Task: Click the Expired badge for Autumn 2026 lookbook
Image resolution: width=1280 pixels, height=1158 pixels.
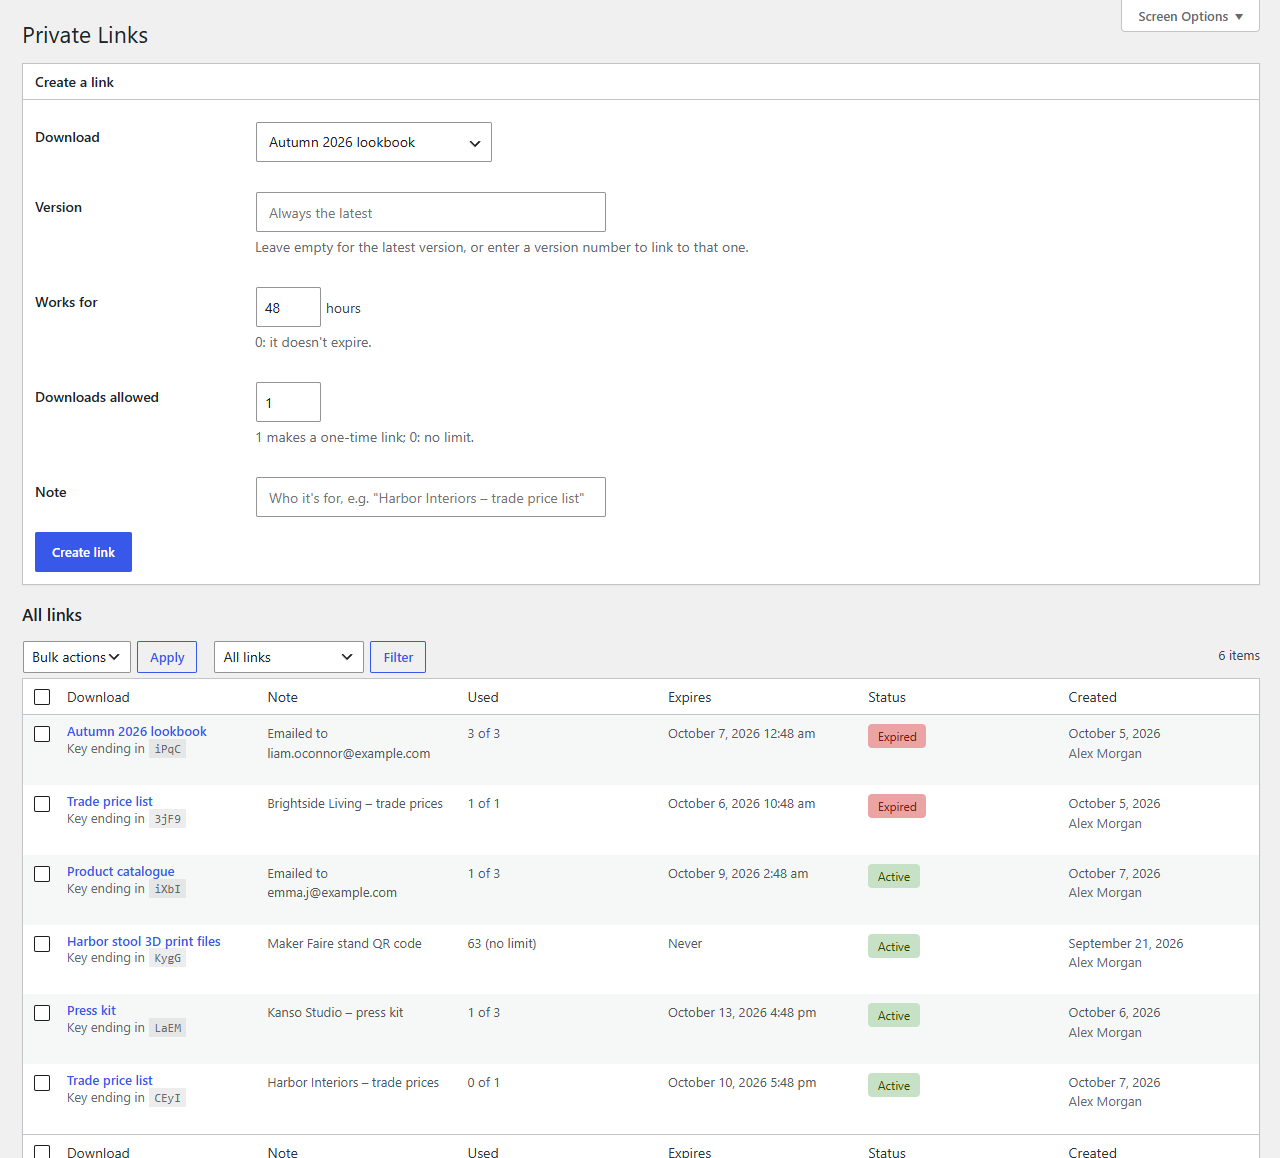Action: coord(897,736)
